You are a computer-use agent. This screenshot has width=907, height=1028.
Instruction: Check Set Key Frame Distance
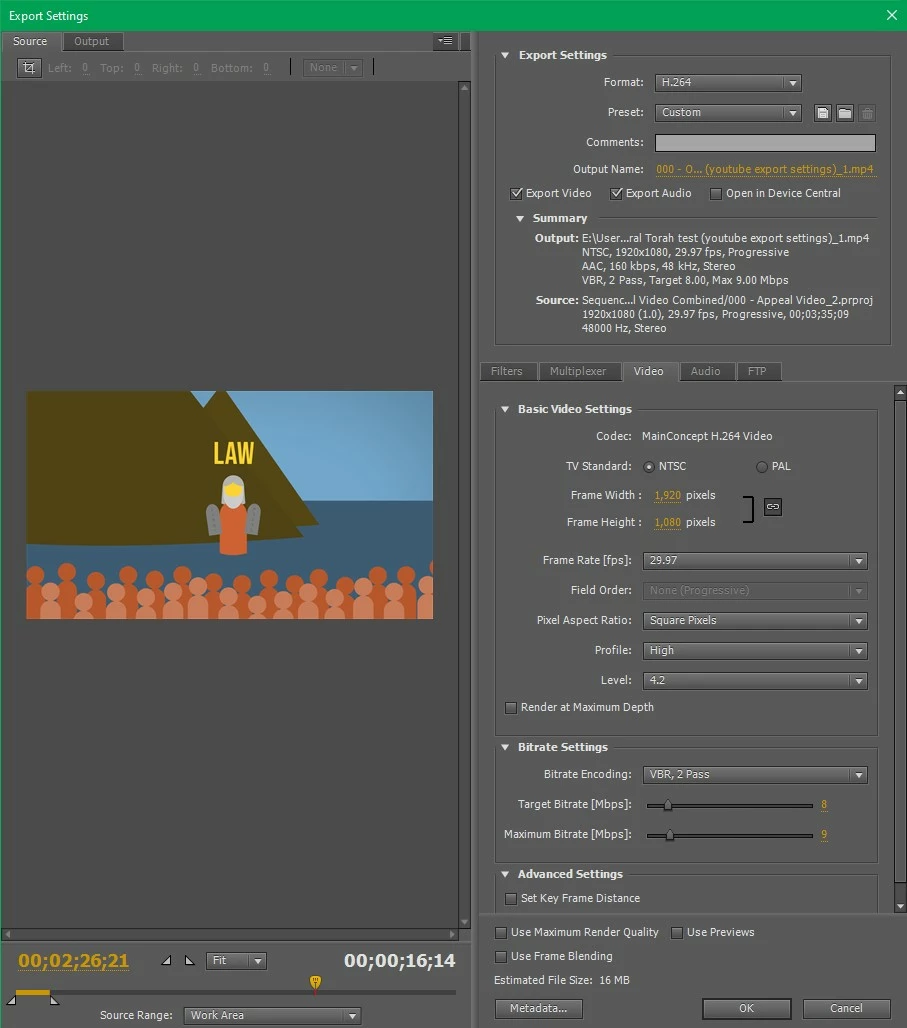(510, 898)
